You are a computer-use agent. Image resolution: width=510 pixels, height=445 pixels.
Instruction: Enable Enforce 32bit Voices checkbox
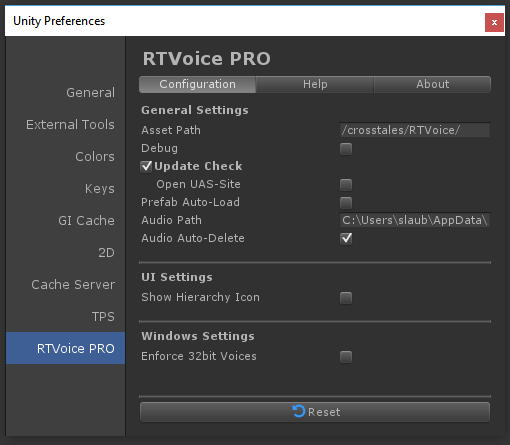346,357
